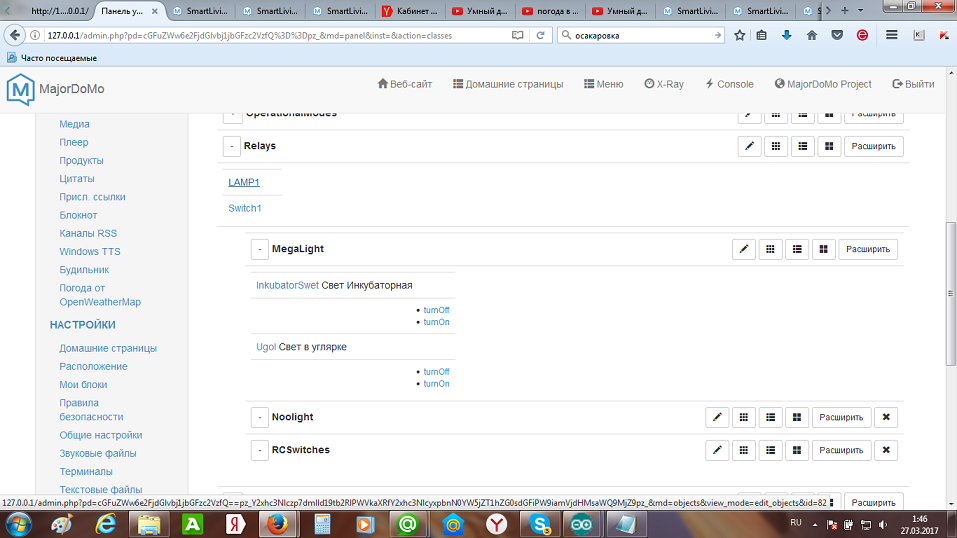Go back with browser back arrow
This screenshot has width=957, height=538.
click(15, 35)
